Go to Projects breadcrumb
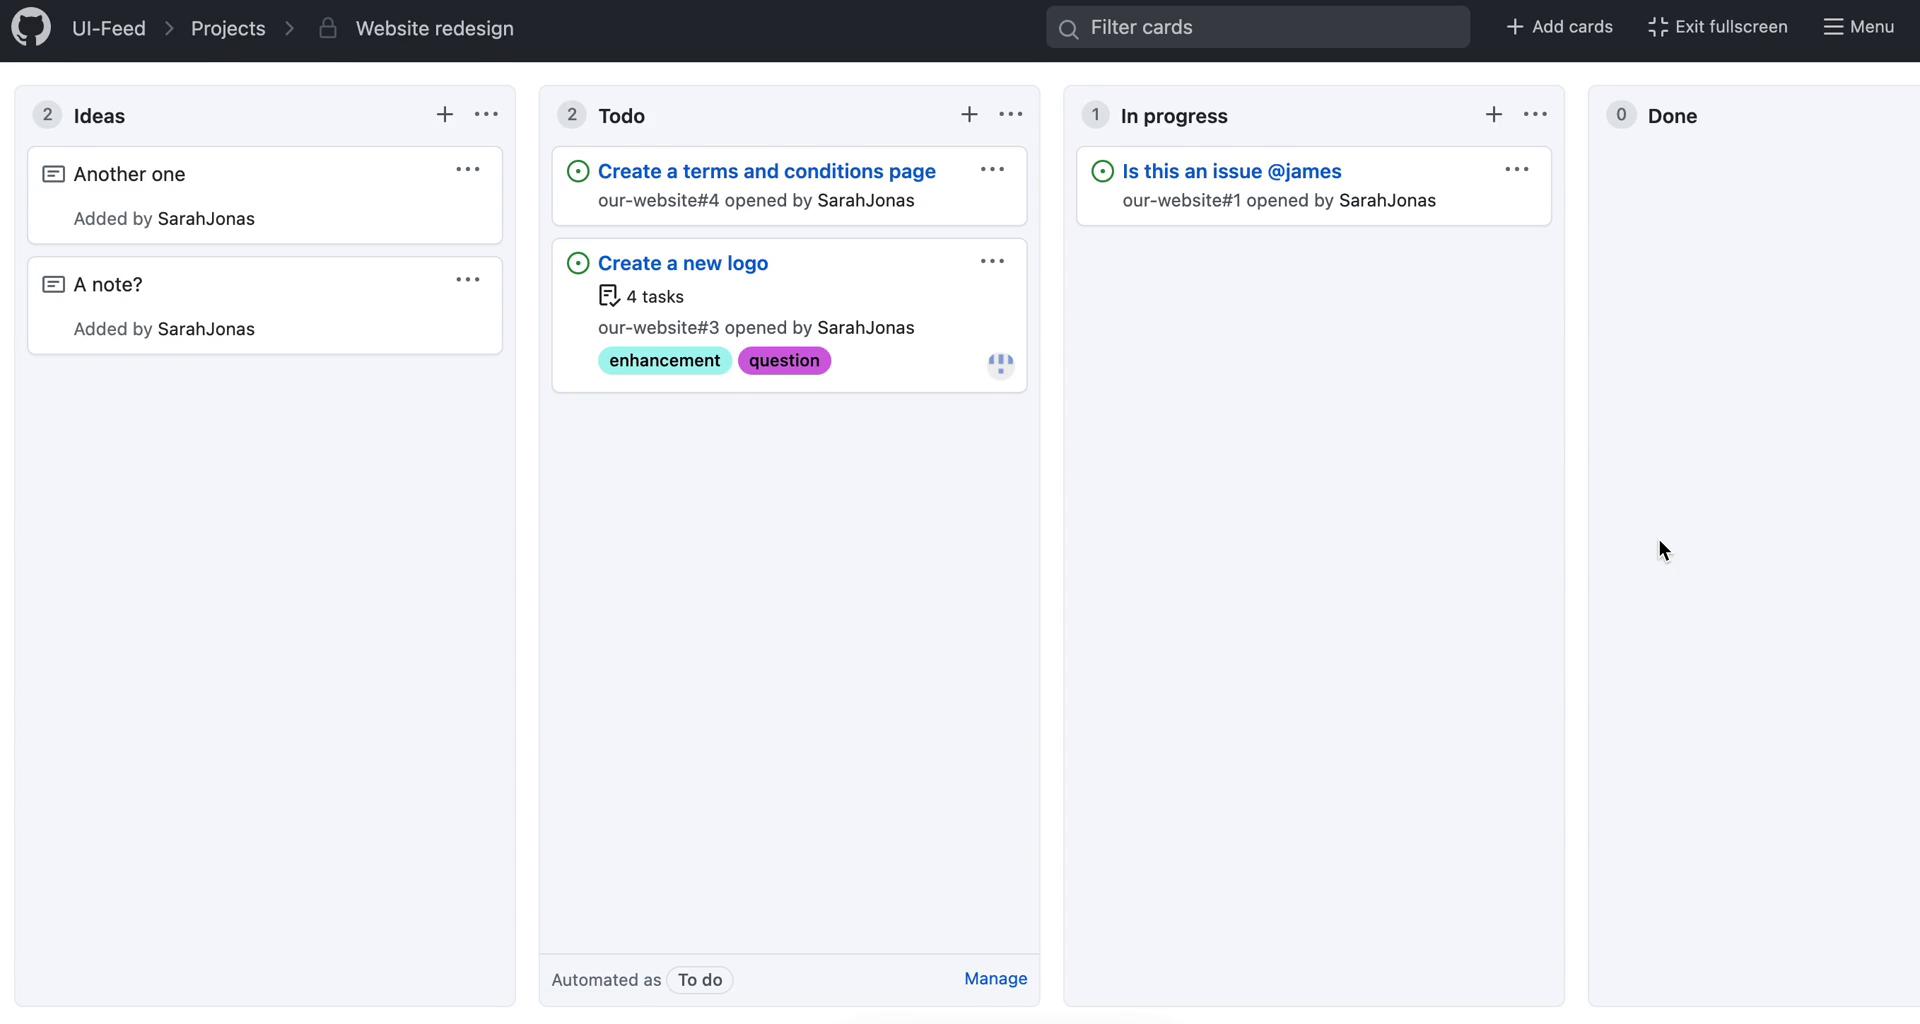The height and width of the screenshot is (1024, 1920). (x=228, y=28)
